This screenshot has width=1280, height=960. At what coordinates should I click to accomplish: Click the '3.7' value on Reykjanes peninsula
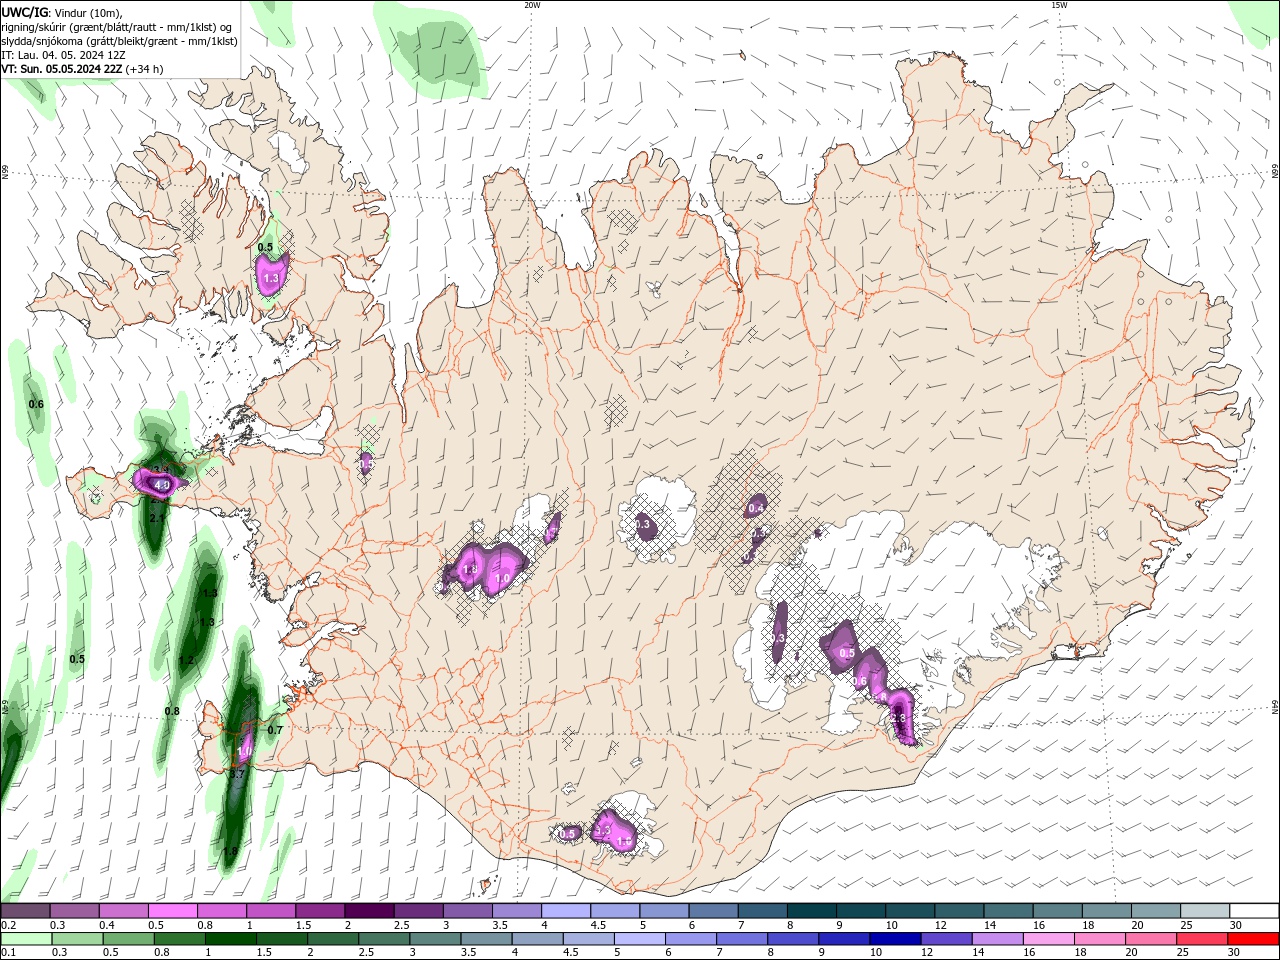237,775
